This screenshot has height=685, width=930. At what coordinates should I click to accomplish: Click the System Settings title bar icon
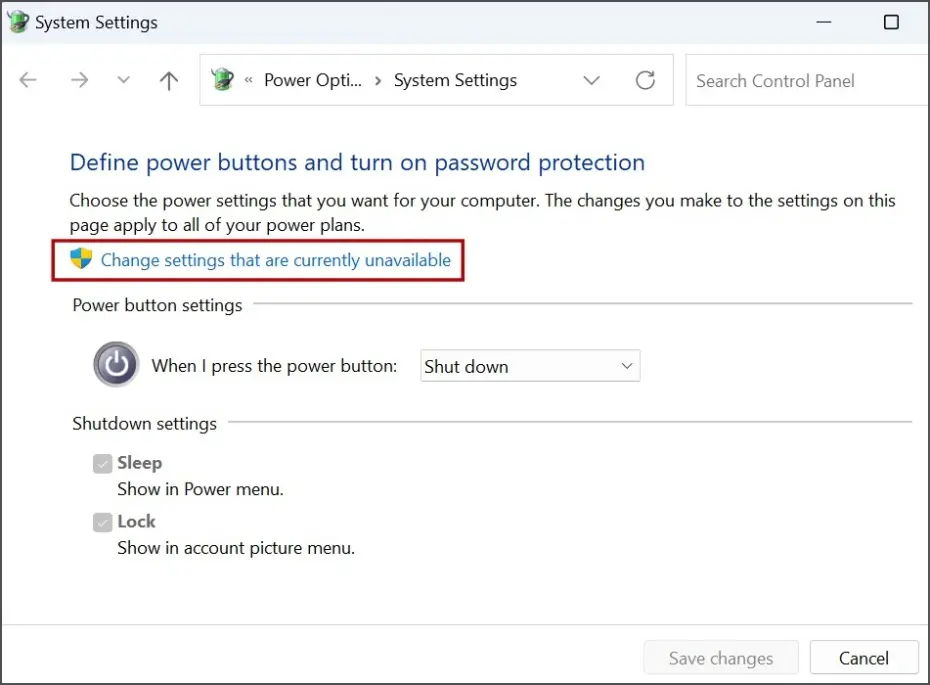click(x=18, y=22)
